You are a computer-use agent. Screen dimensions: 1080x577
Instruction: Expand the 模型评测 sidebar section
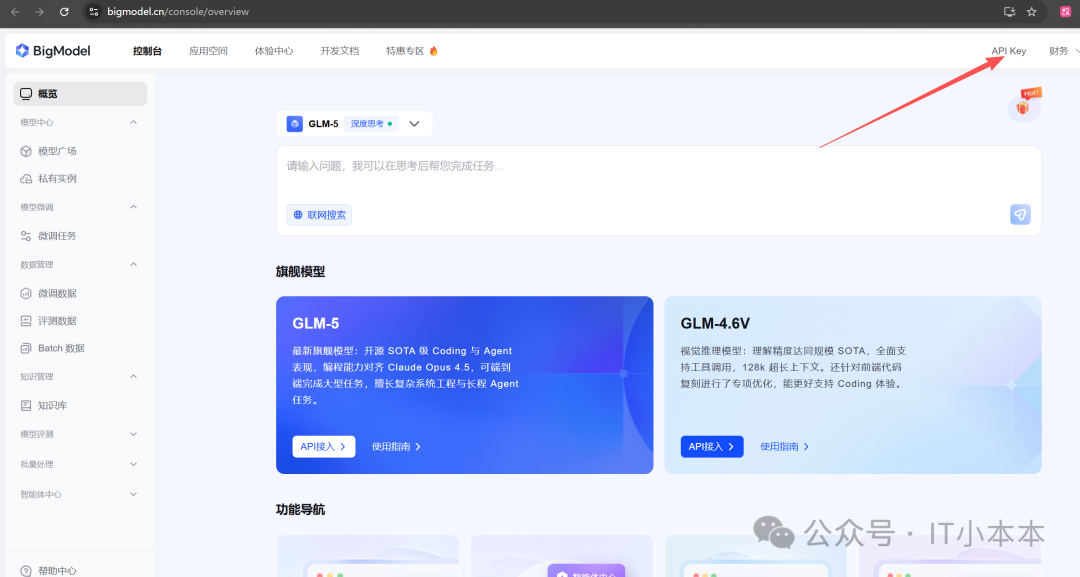(x=134, y=434)
